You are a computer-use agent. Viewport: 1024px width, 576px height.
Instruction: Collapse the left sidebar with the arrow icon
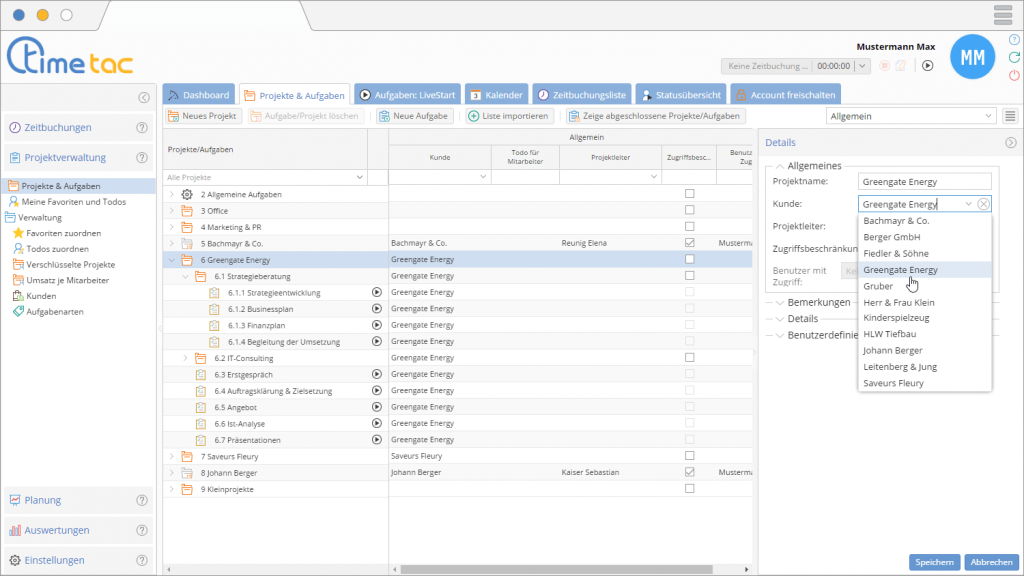[144, 97]
